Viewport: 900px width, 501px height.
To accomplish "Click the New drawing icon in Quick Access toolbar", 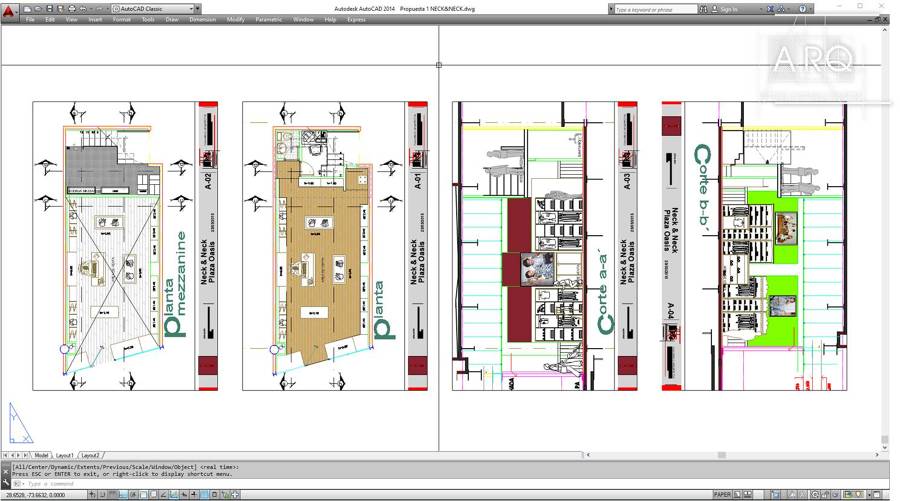I will [27, 9].
